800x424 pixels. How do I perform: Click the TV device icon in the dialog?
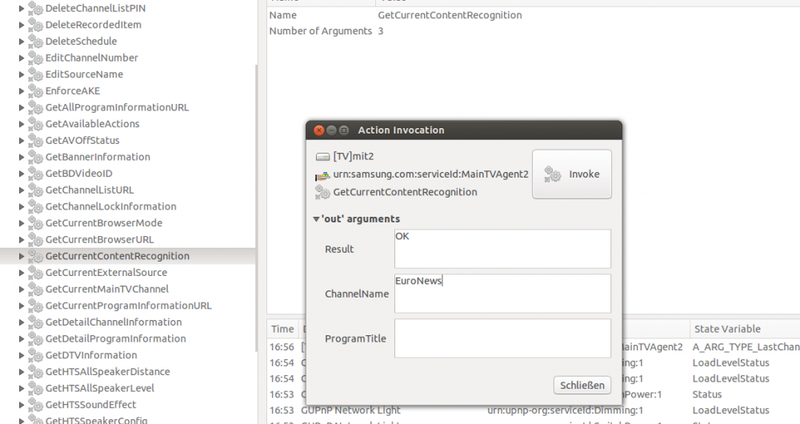point(322,157)
